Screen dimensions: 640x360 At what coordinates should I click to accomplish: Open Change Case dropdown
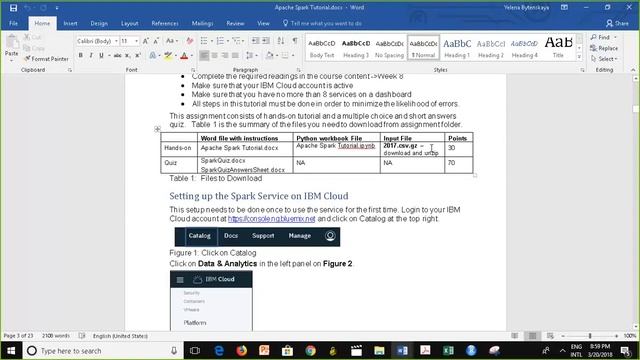tap(171, 41)
